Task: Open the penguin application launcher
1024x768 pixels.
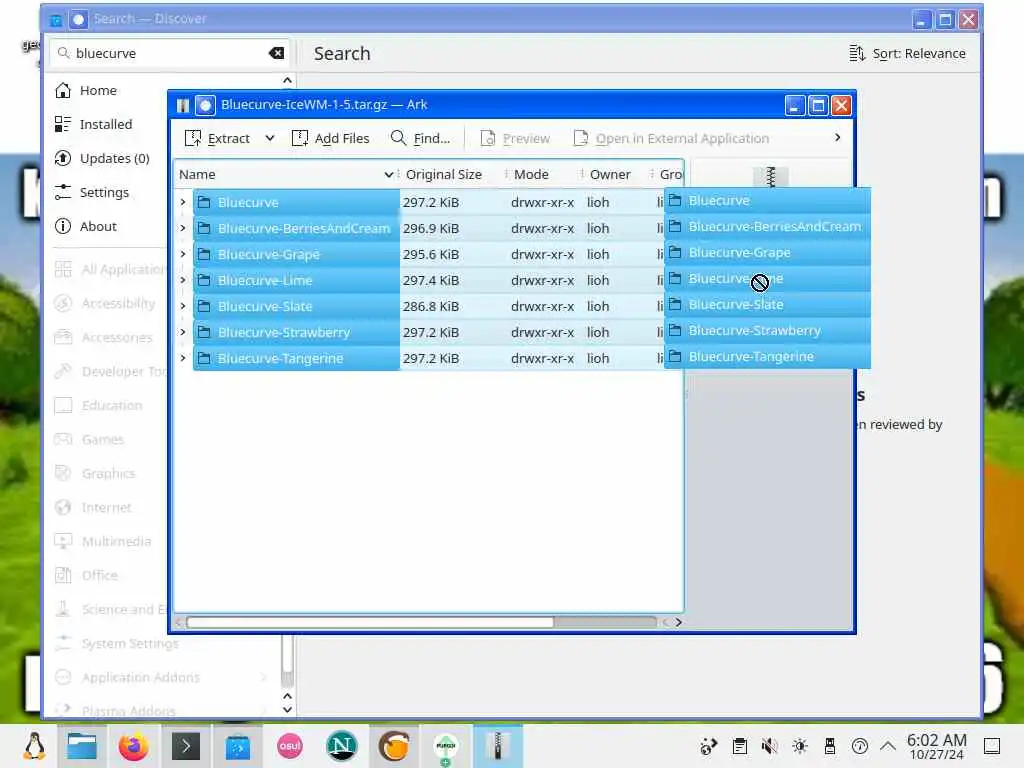Action: tap(34, 746)
